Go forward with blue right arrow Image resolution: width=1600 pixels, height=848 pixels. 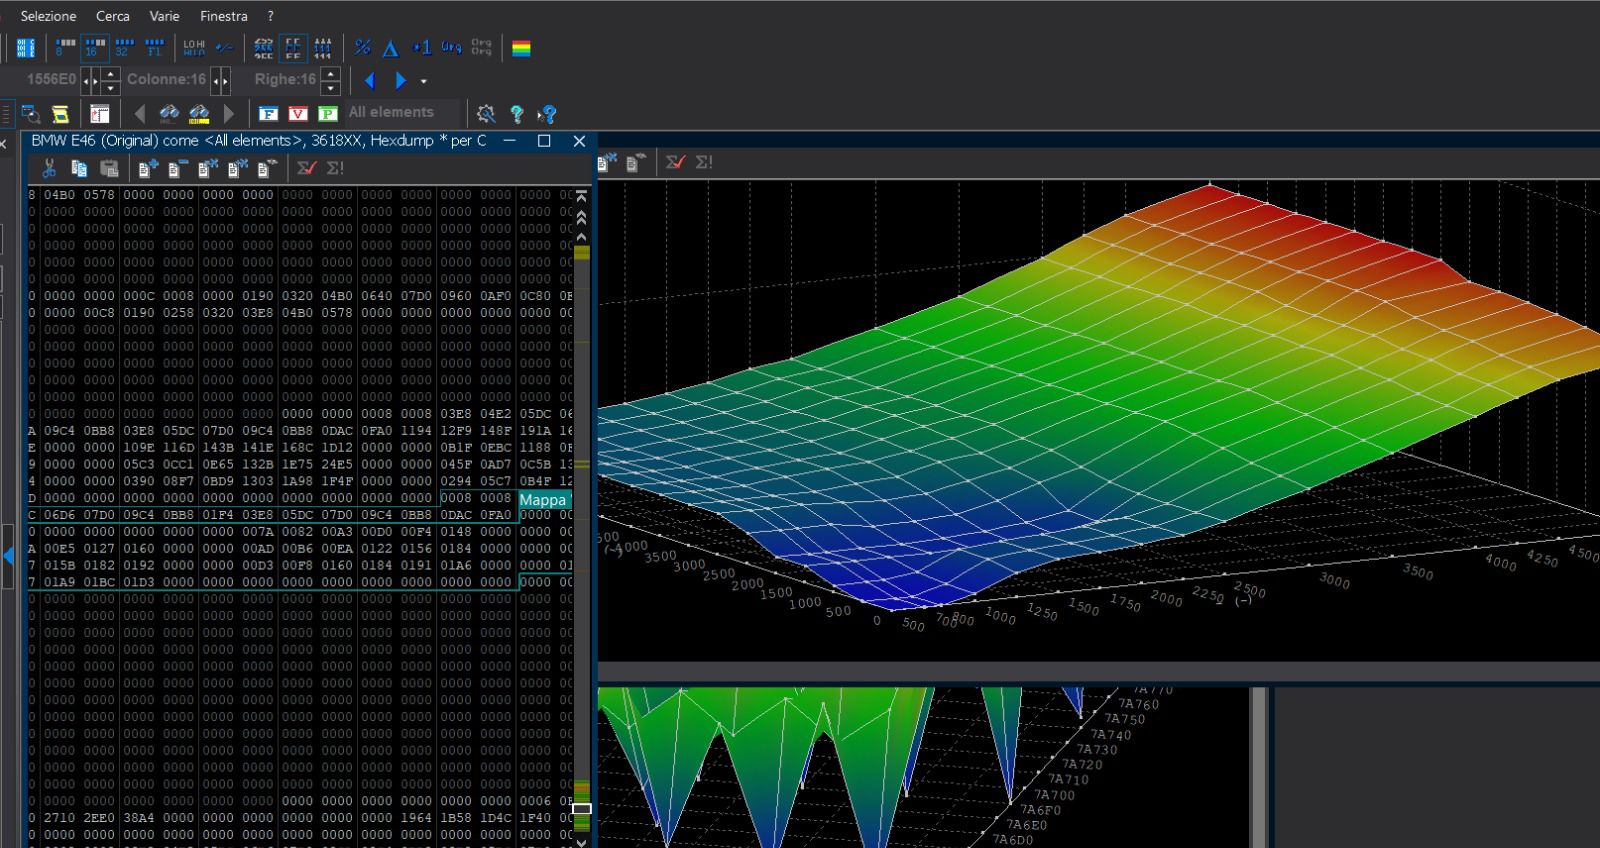(401, 80)
